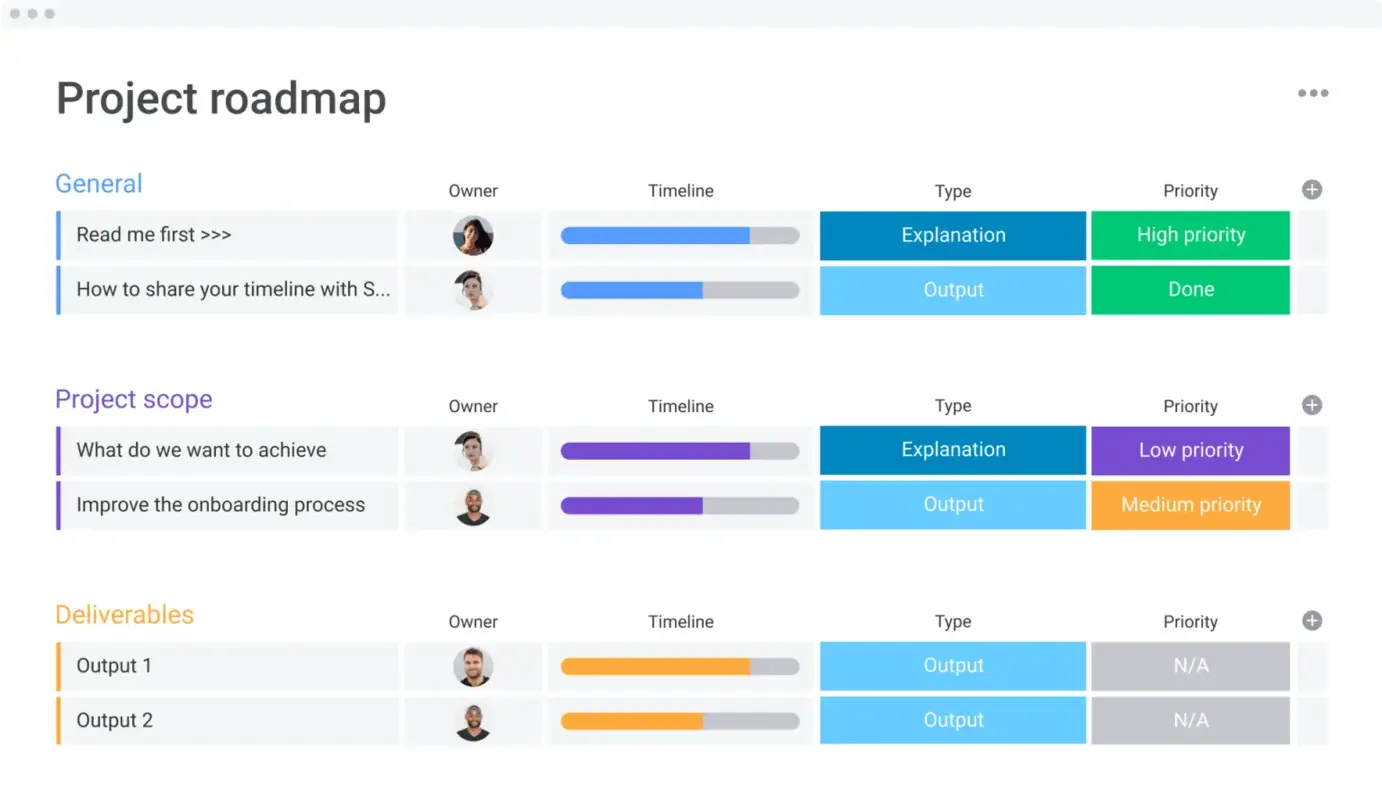This screenshot has height=800, width=1382.
Task: Click the owner avatar for Output 2
Action: [473, 720]
